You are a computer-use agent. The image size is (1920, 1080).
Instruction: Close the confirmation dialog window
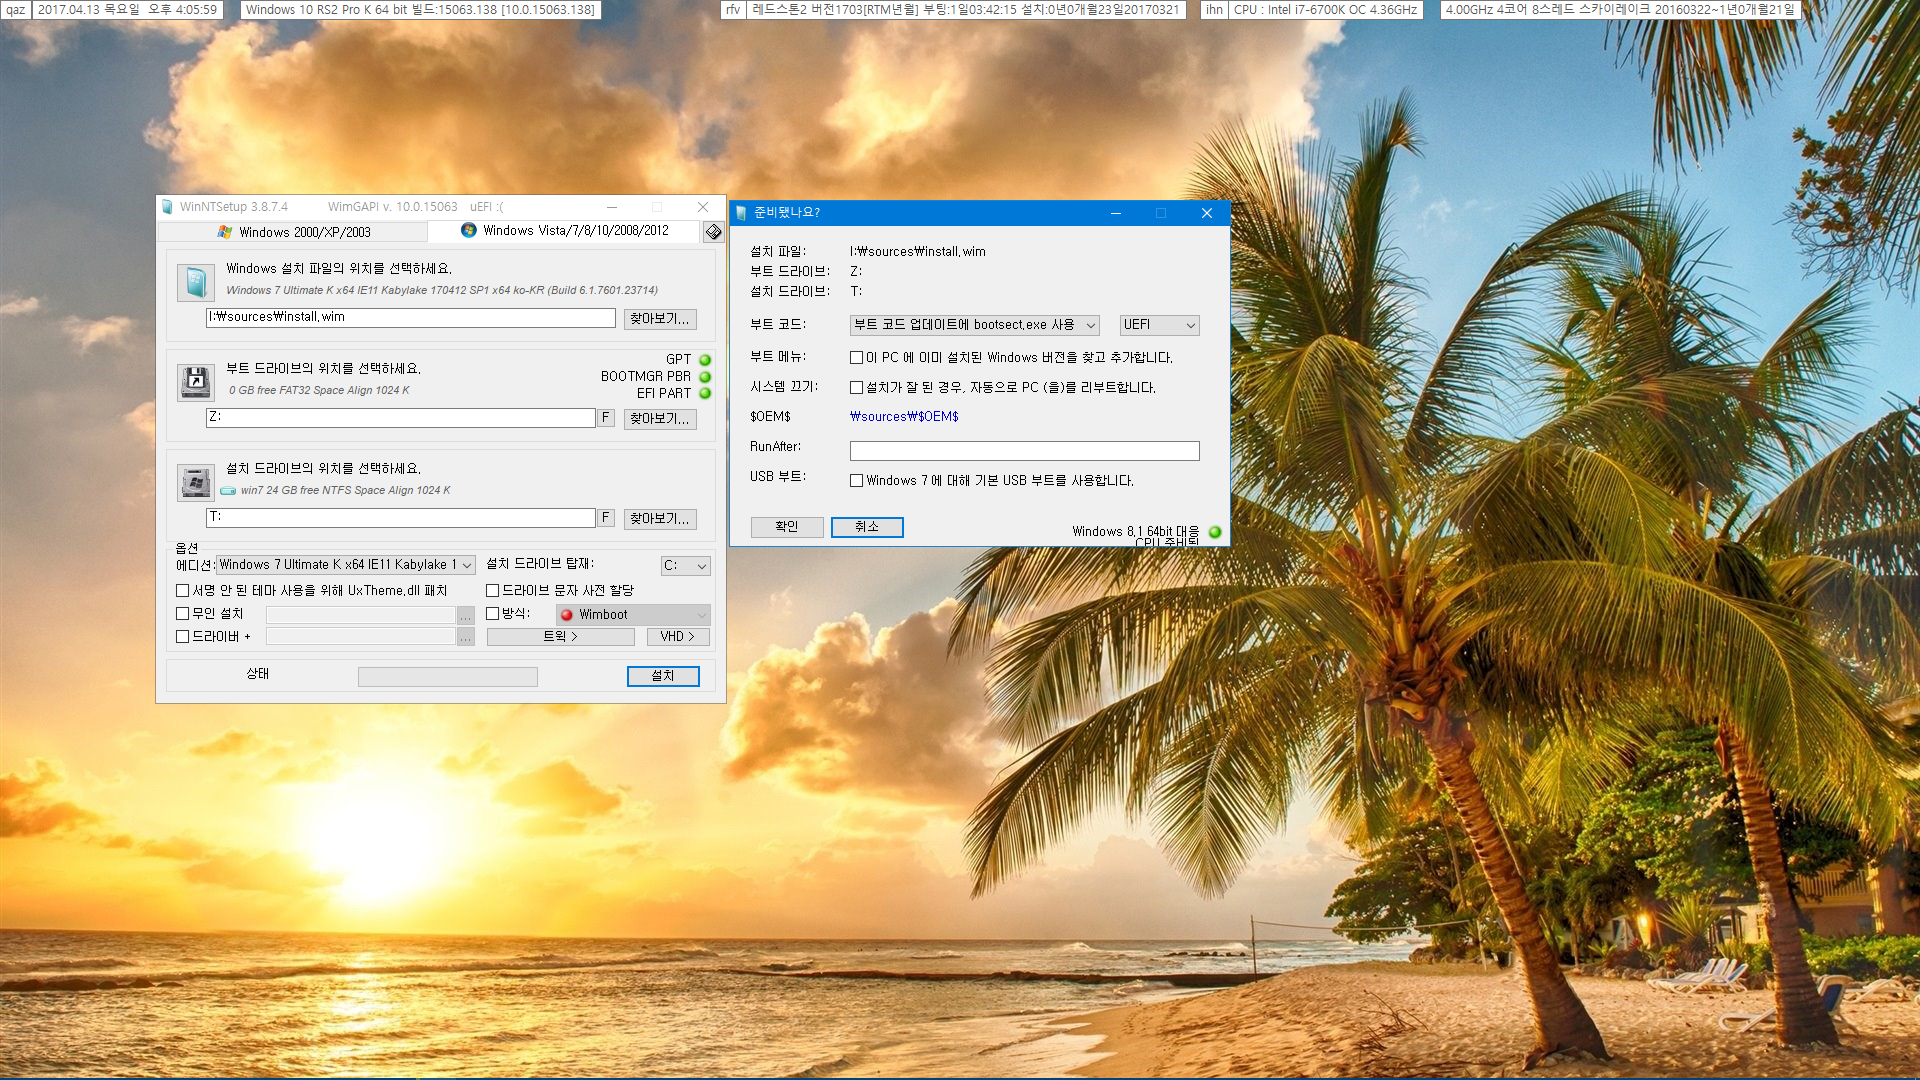pos(1207,213)
